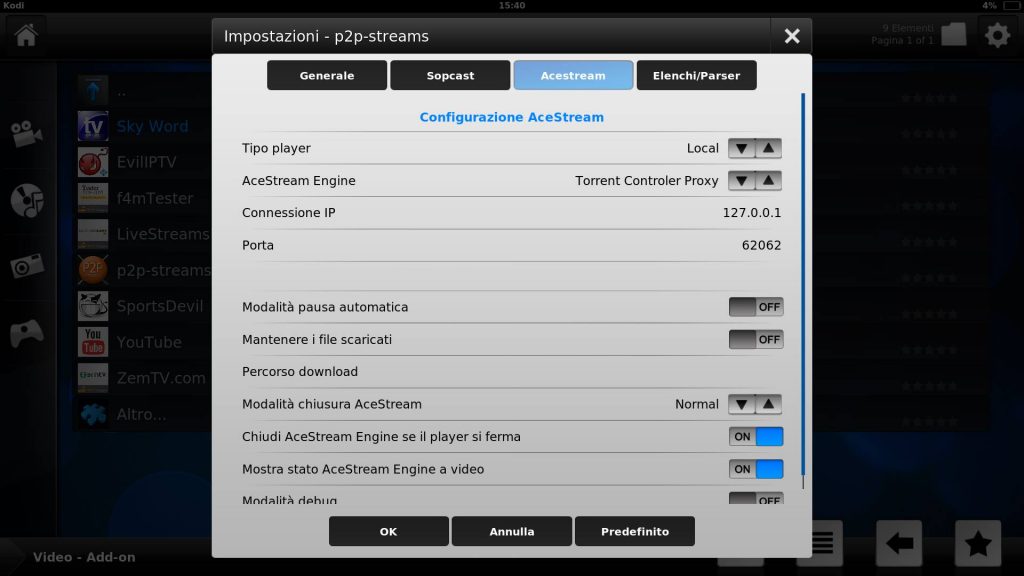Open EvilIPTV in the add-on list
Image resolution: width=1024 pixels, height=576 pixels.
146,162
